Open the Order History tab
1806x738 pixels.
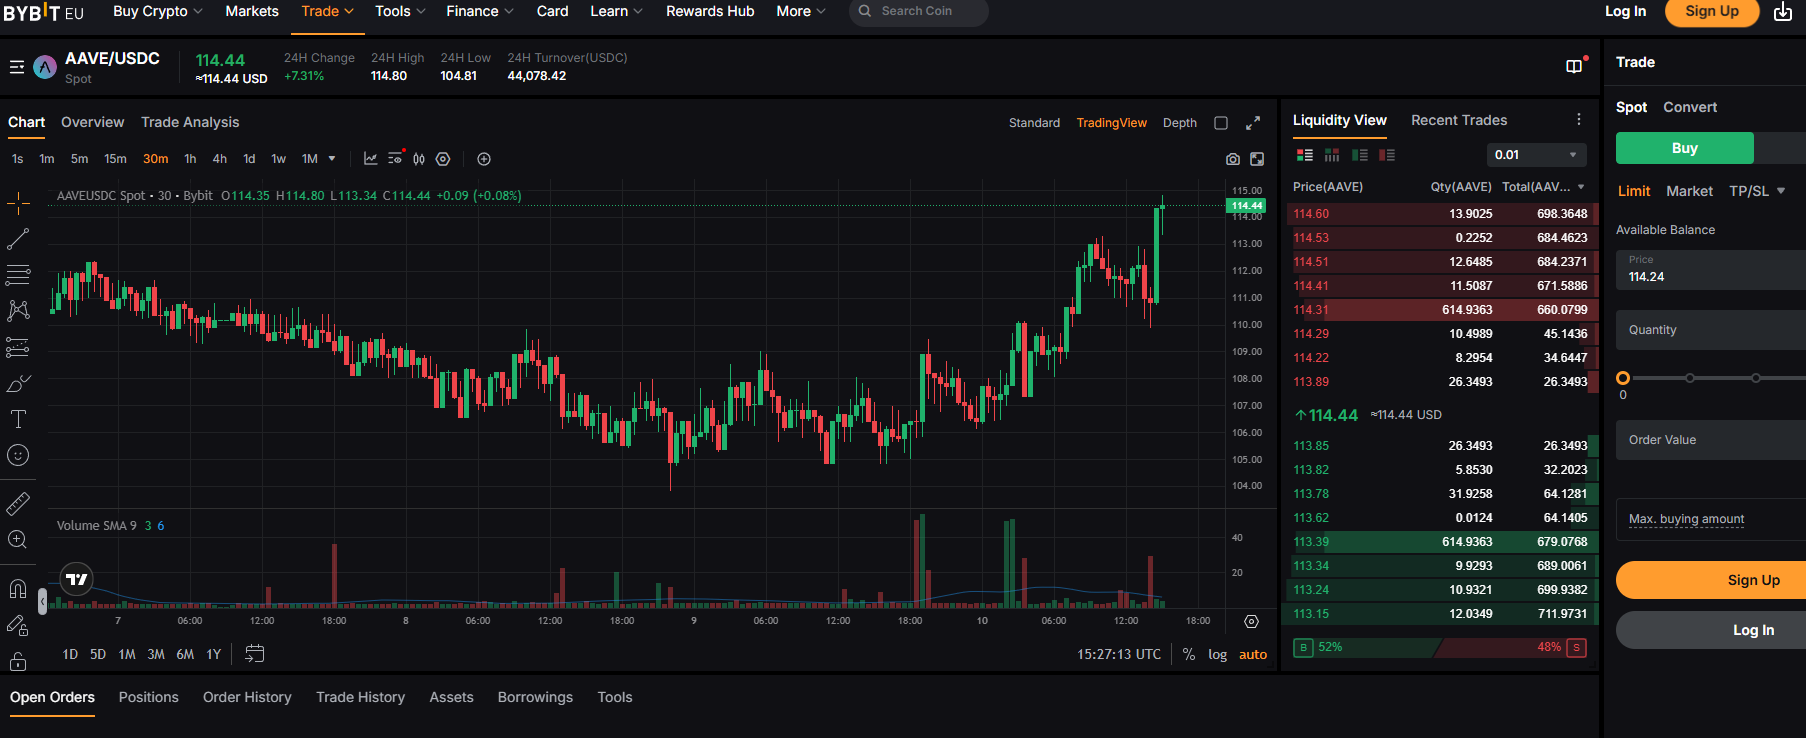247,697
